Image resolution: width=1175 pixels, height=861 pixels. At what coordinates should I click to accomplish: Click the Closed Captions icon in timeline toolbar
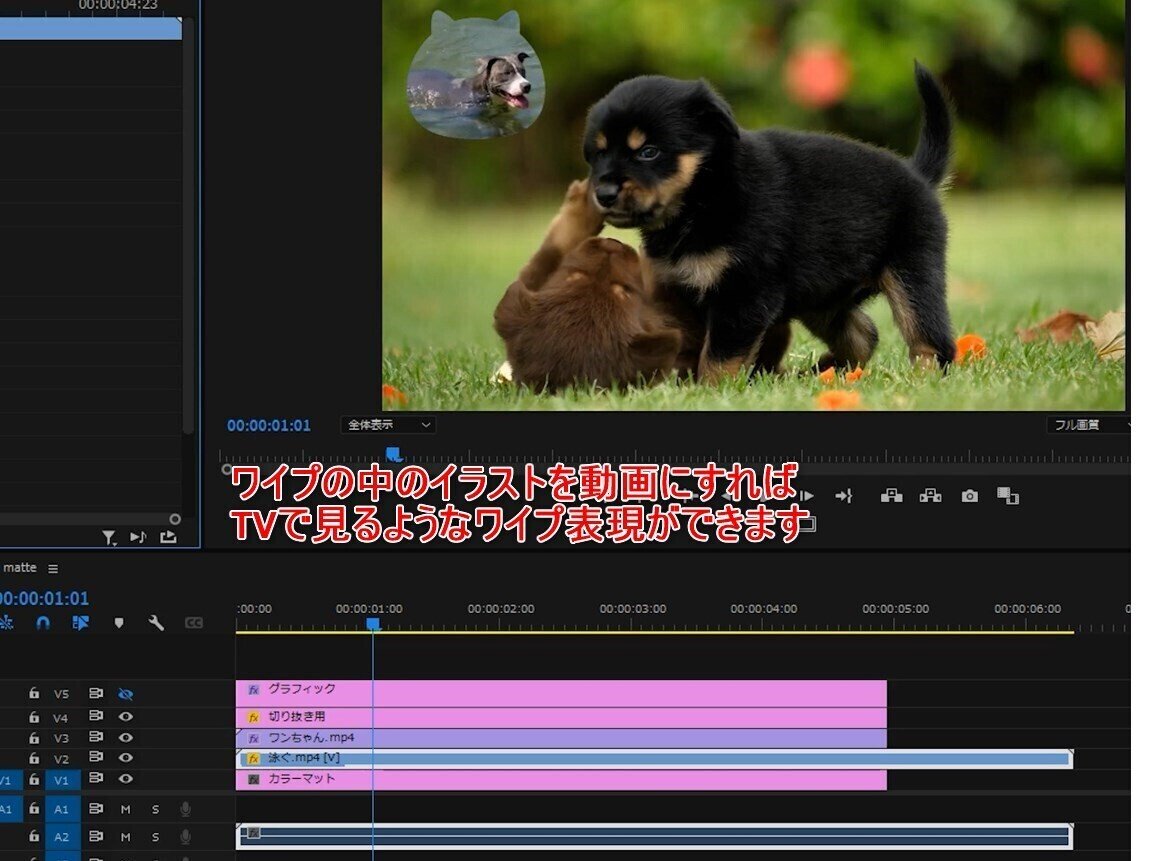point(194,623)
